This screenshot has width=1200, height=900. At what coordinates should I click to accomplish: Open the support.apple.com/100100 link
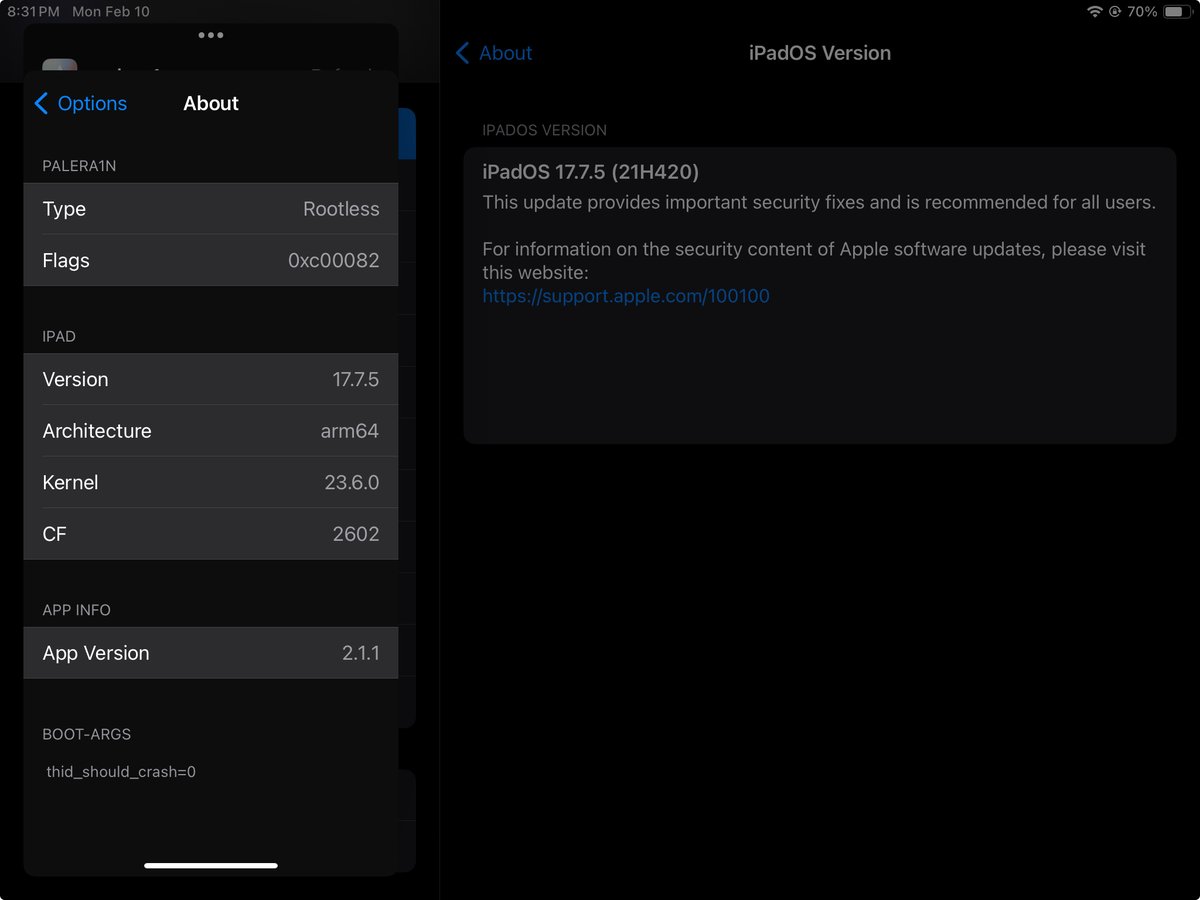coord(626,296)
